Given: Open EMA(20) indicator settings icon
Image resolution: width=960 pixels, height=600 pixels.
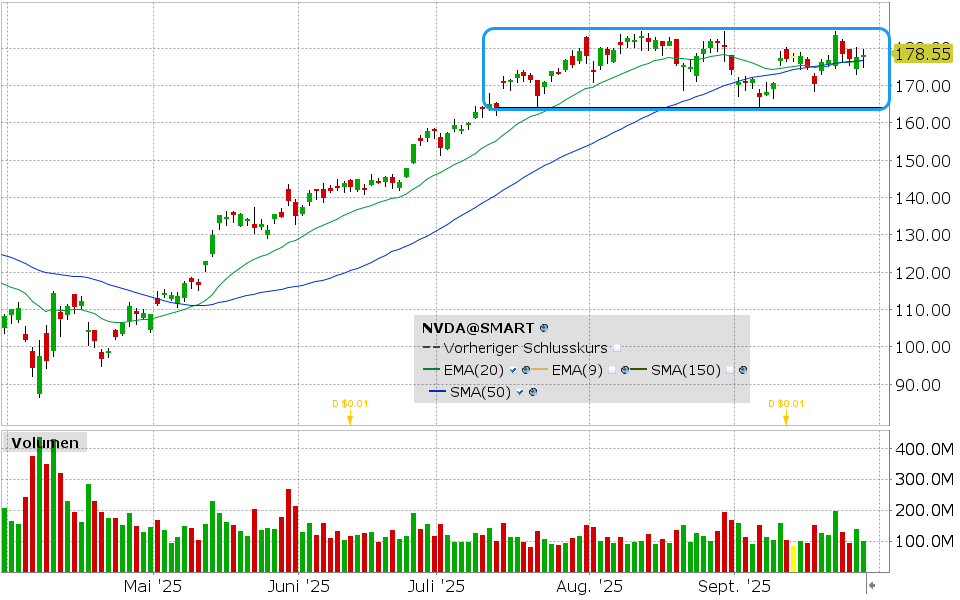Looking at the screenshot, I should click(526, 370).
